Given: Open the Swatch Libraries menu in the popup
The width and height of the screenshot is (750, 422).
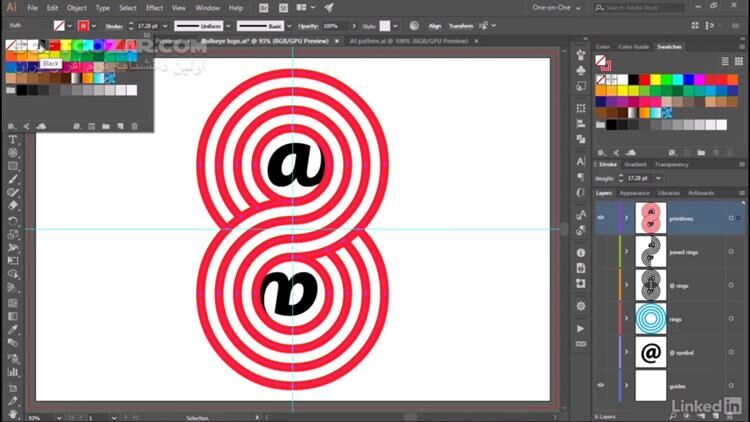Looking at the screenshot, I should point(13,126).
